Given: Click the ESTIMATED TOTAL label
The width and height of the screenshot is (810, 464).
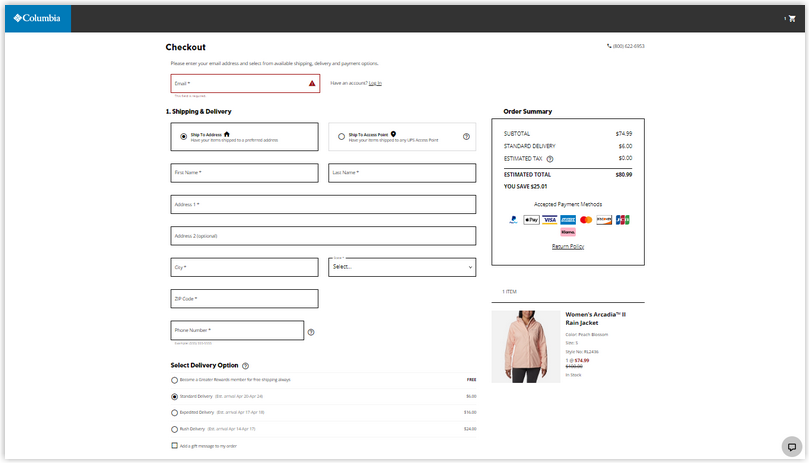Looking at the screenshot, I should click(x=527, y=175).
